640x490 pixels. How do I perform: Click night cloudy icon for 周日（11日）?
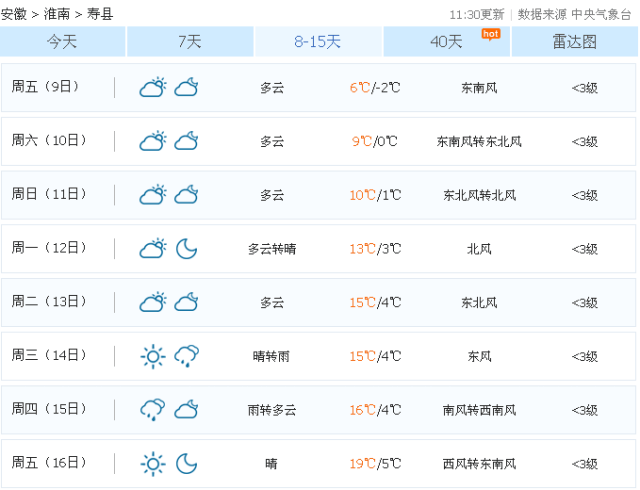[x=187, y=195]
